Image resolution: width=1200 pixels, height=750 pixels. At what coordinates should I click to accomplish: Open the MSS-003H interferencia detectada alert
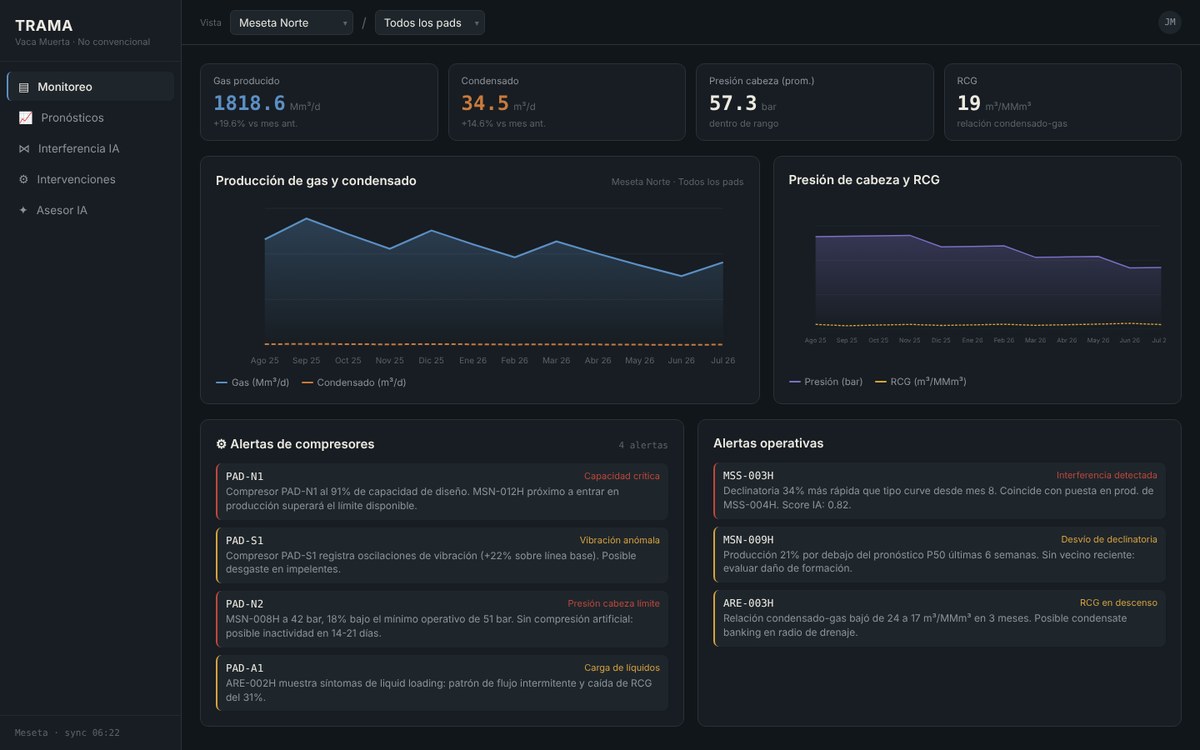tap(939, 490)
